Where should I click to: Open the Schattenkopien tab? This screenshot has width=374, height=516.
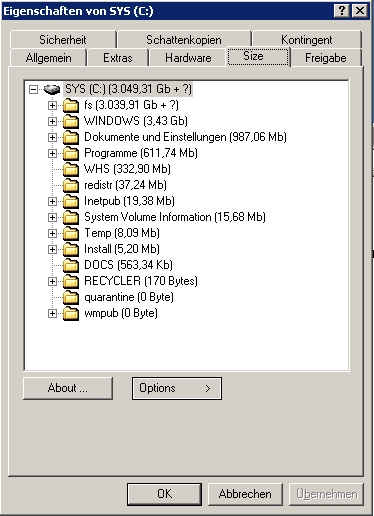[x=184, y=40]
